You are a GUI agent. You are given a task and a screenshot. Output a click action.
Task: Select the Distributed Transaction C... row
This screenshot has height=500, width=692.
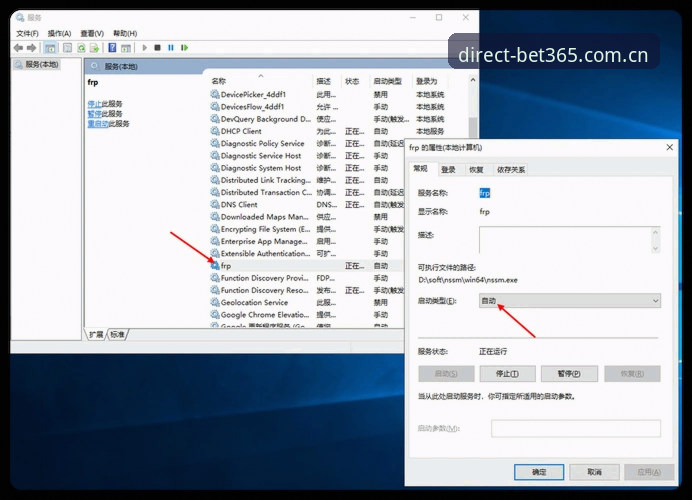[307, 192]
